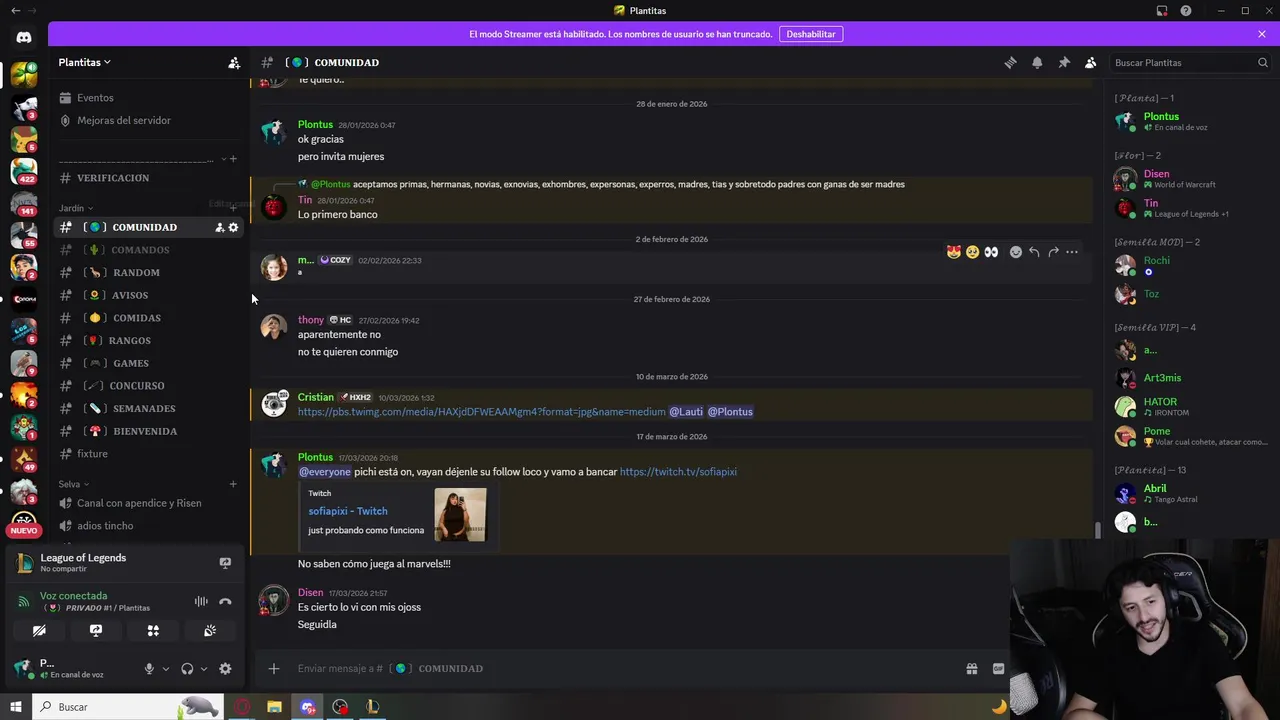The width and height of the screenshot is (1280, 720).
Task: Expand the Plantitas server name dropdown
Action: (85, 62)
